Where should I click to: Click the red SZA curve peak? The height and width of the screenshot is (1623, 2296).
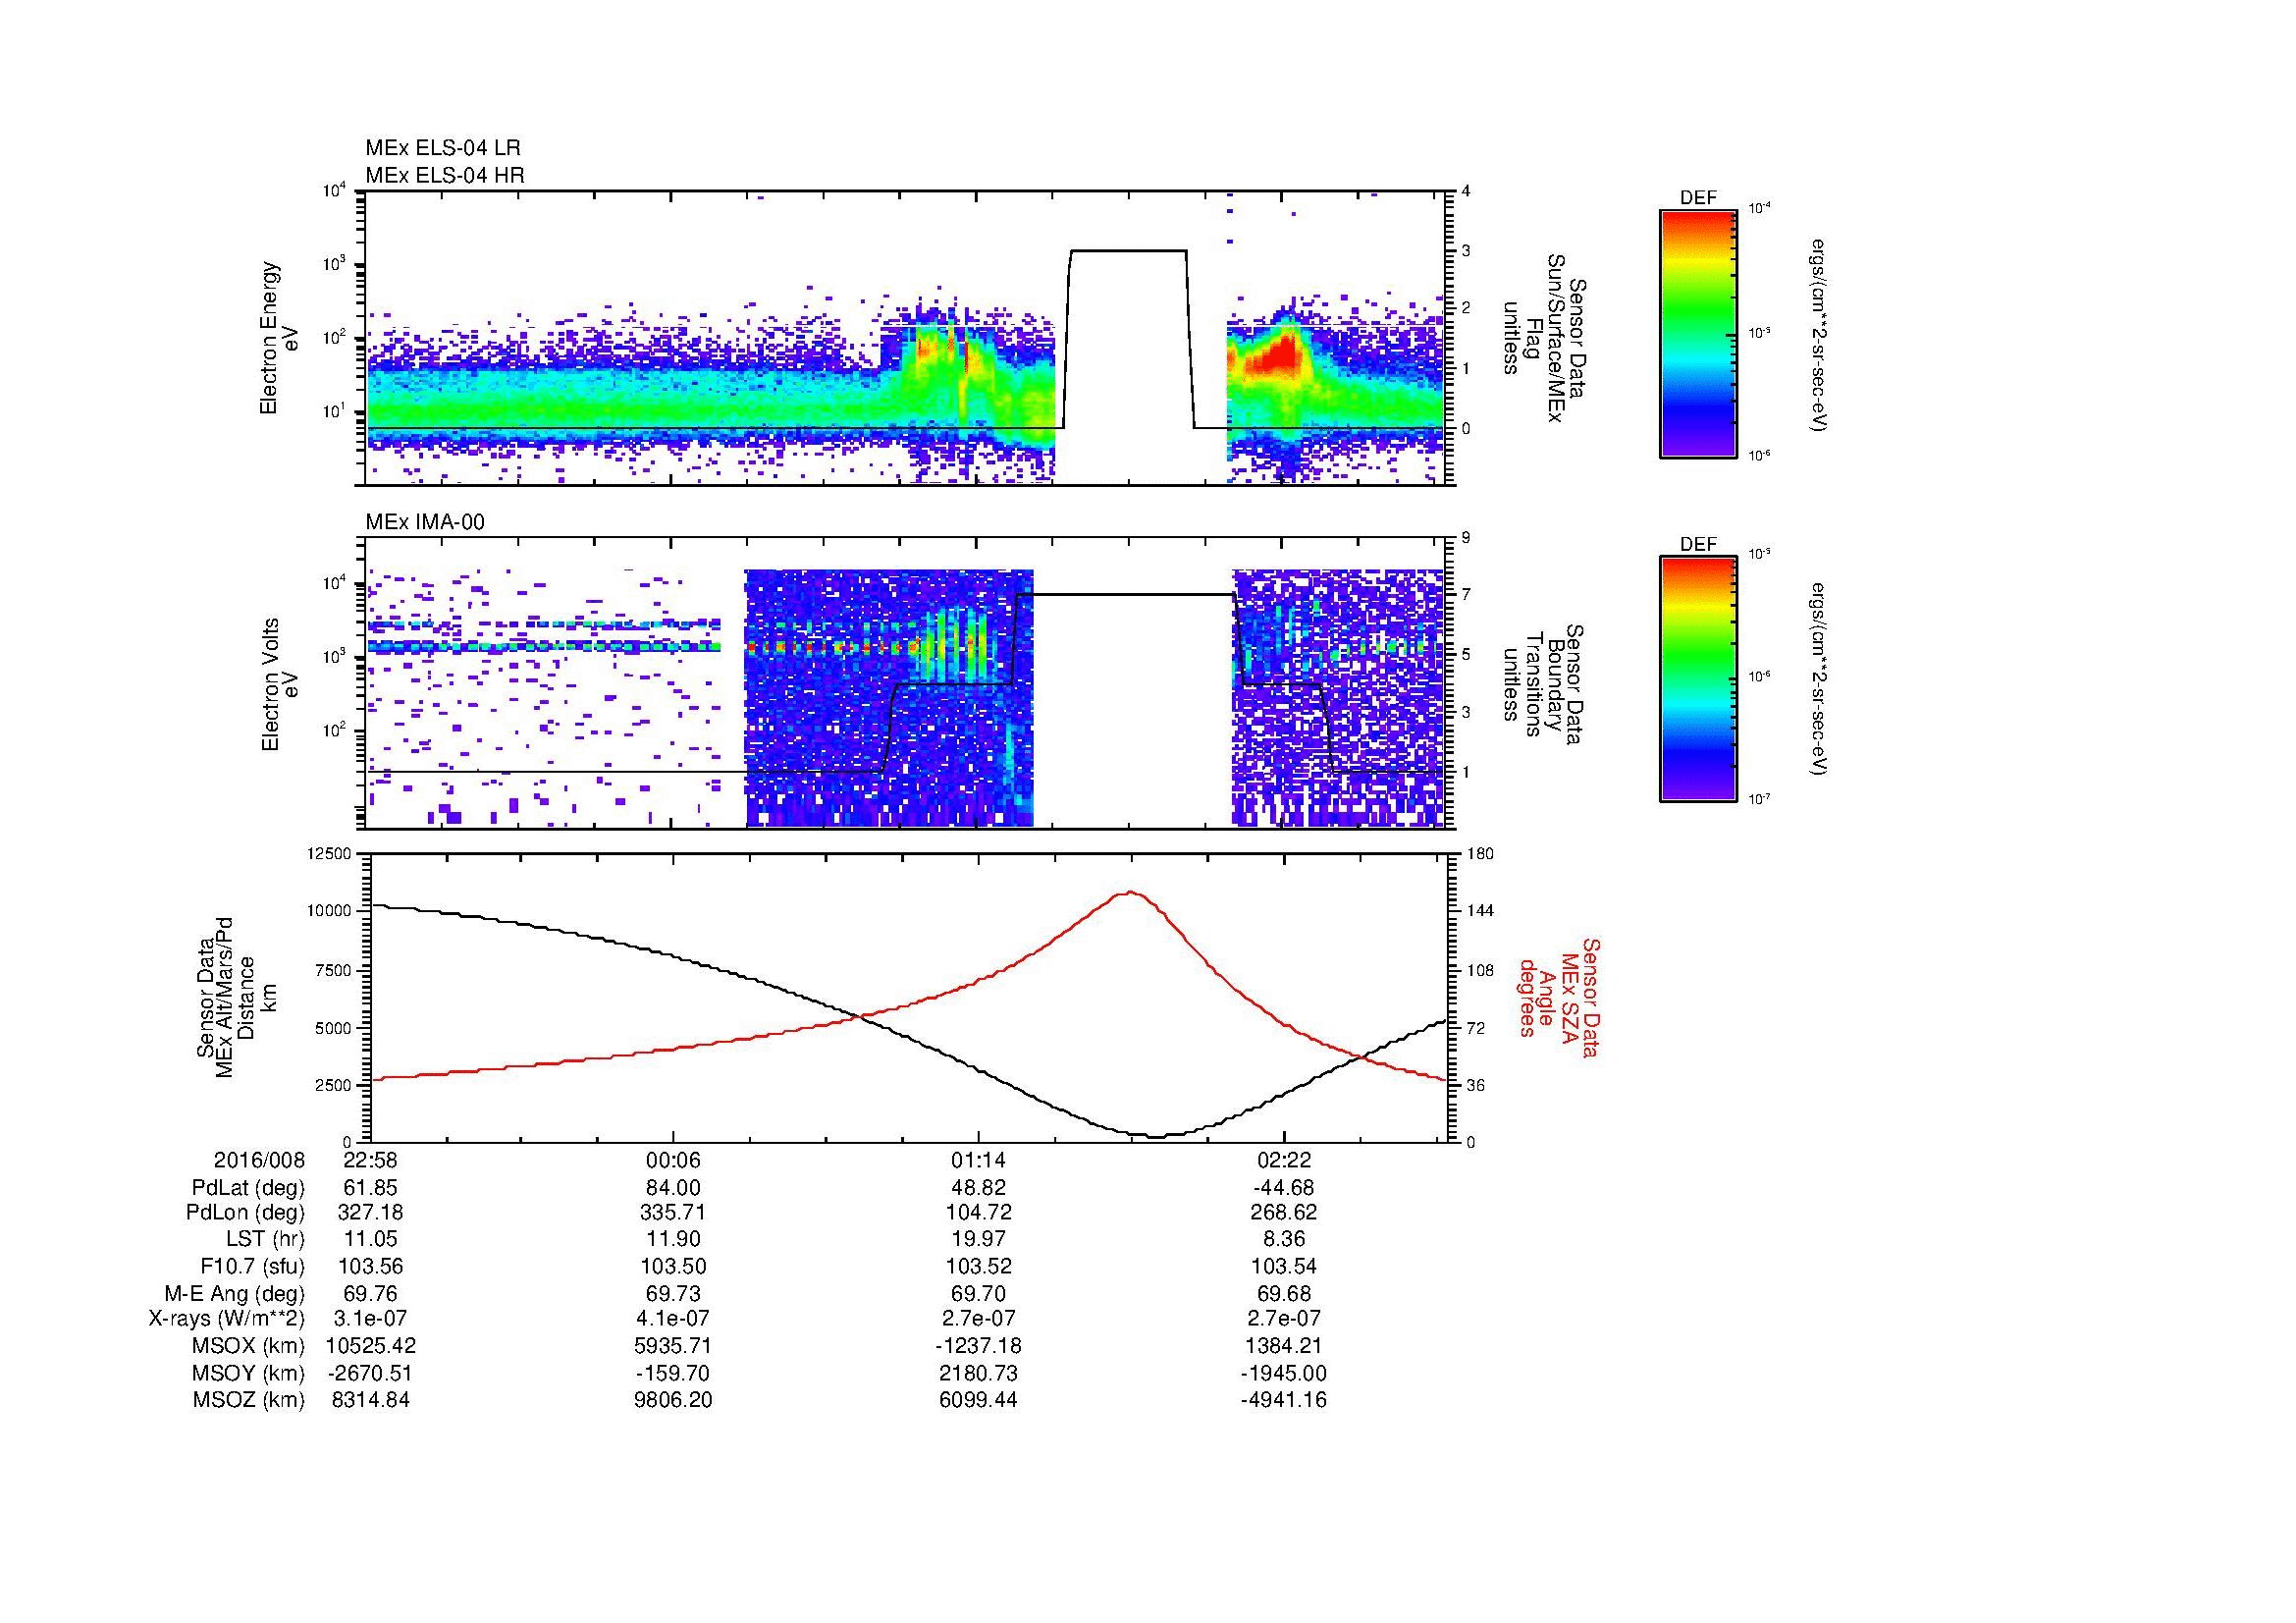pyautogui.click(x=1130, y=892)
